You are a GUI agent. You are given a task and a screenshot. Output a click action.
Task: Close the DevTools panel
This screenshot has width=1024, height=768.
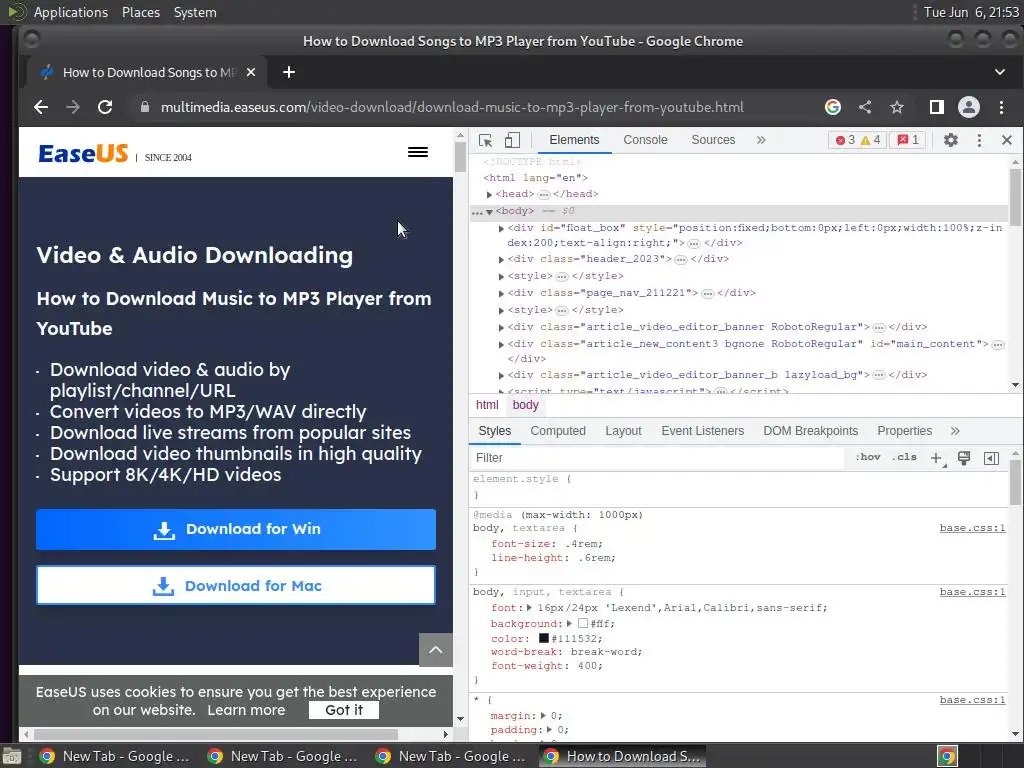1006,140
